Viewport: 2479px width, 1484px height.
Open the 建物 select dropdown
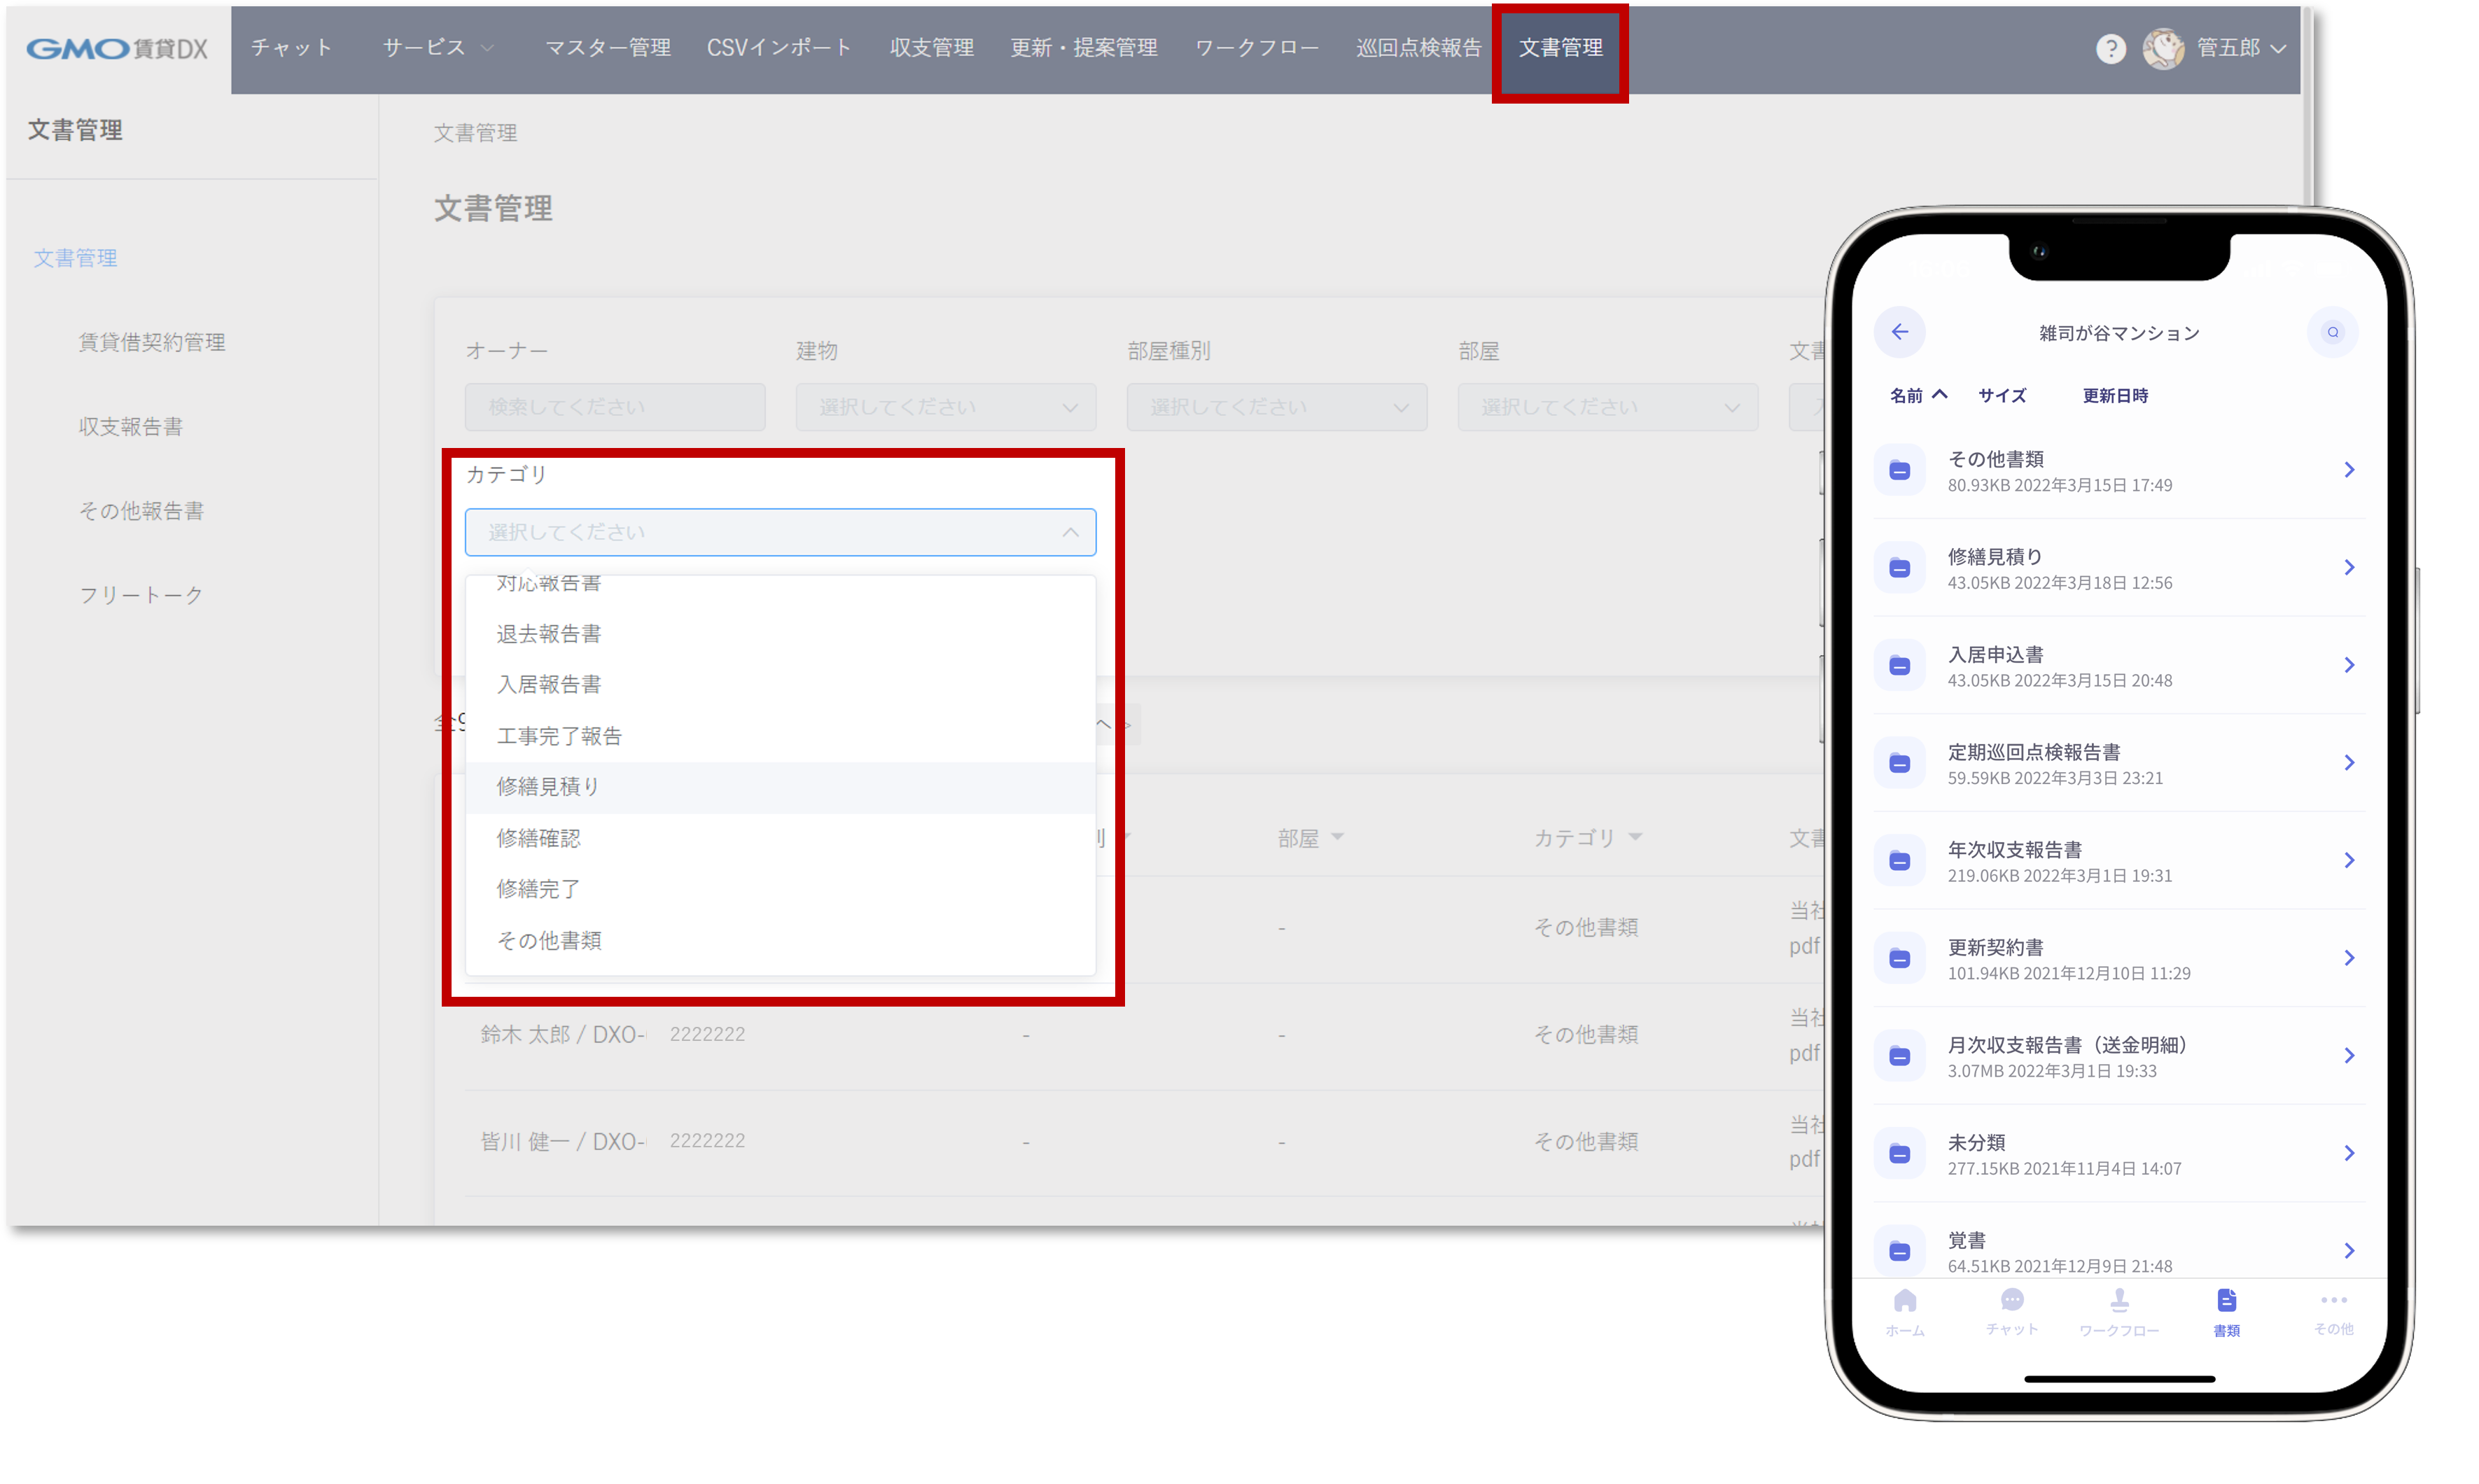coord(945,407)
